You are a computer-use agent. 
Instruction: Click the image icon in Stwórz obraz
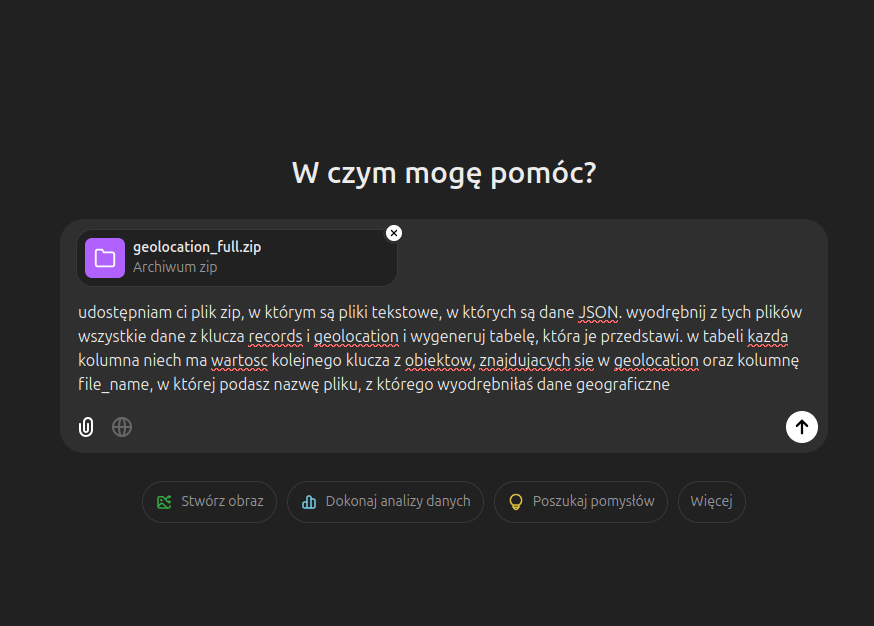pos(164,502)
